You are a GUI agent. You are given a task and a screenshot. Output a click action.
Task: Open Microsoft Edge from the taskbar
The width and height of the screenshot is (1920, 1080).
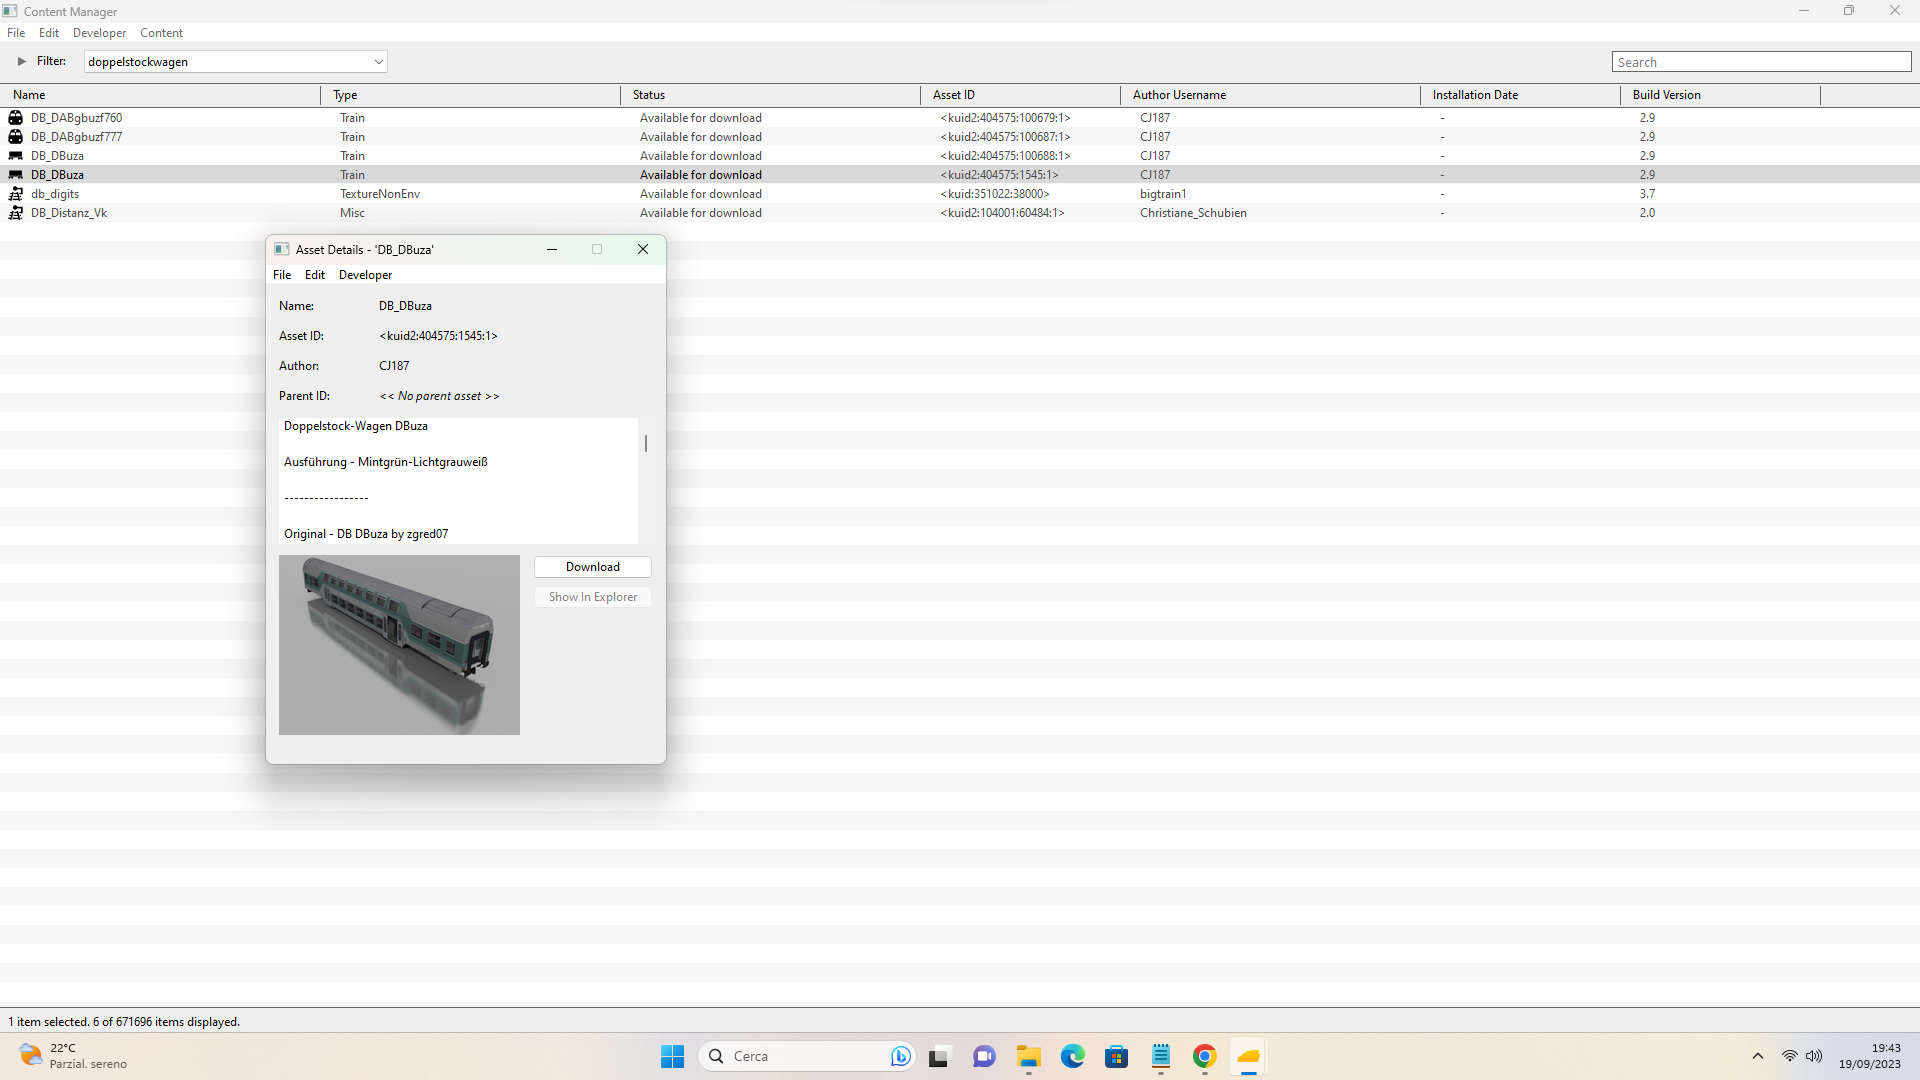[x=1072, y=1056]
